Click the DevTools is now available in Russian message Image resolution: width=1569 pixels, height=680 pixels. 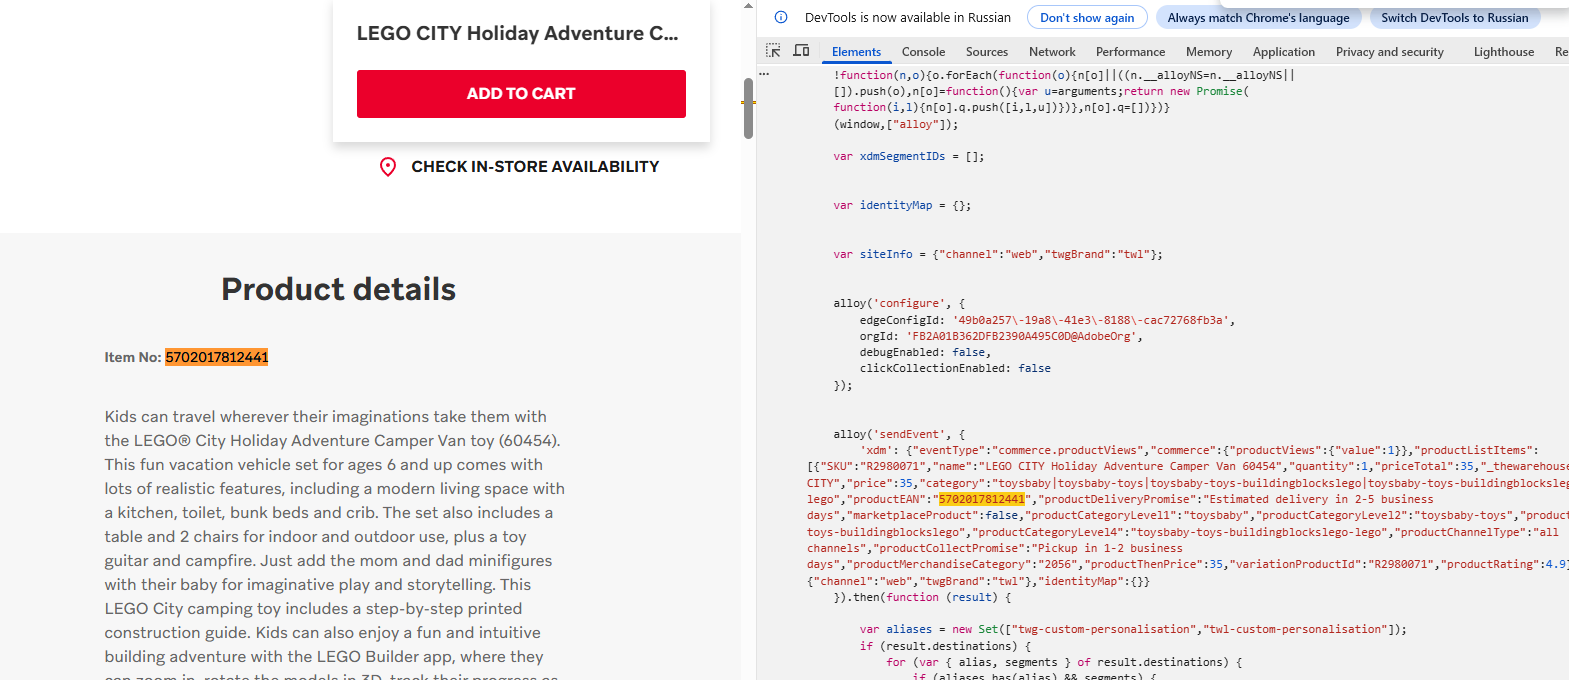point(908,18)
